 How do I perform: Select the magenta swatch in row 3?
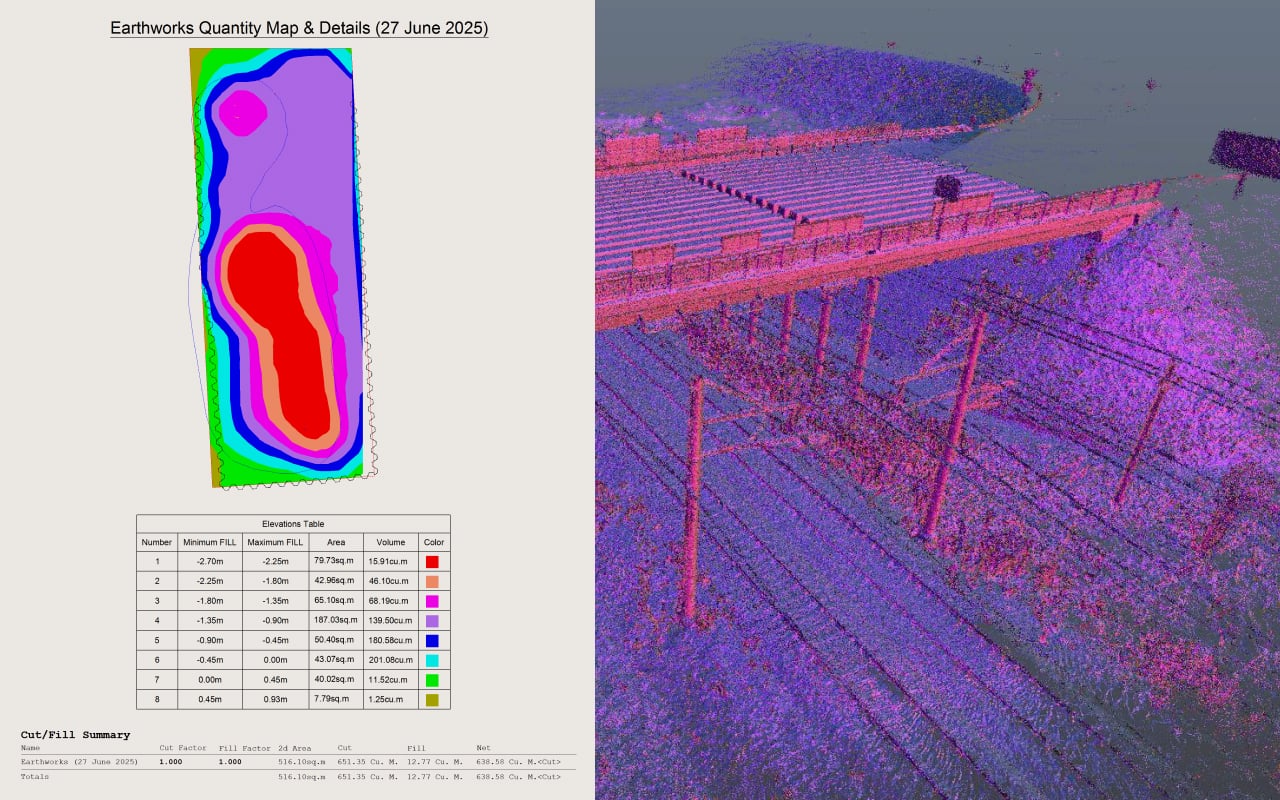point(432,601)
